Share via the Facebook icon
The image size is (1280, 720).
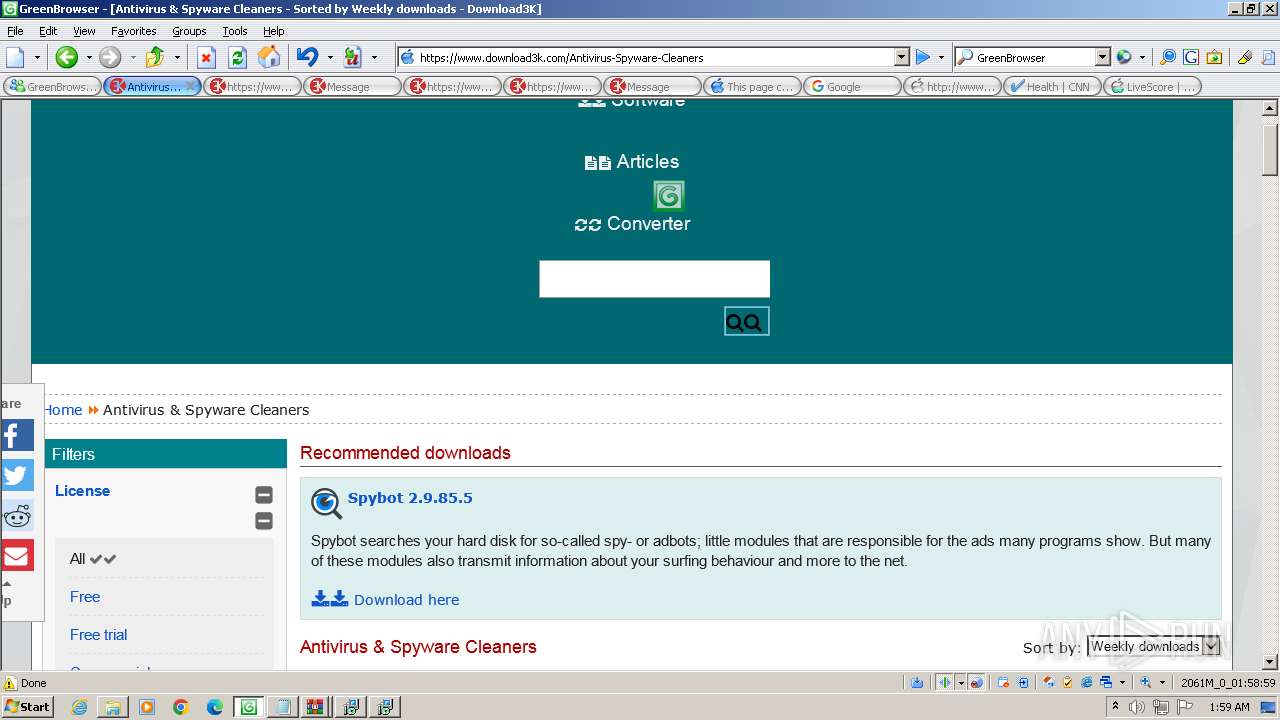click(16, 435)
